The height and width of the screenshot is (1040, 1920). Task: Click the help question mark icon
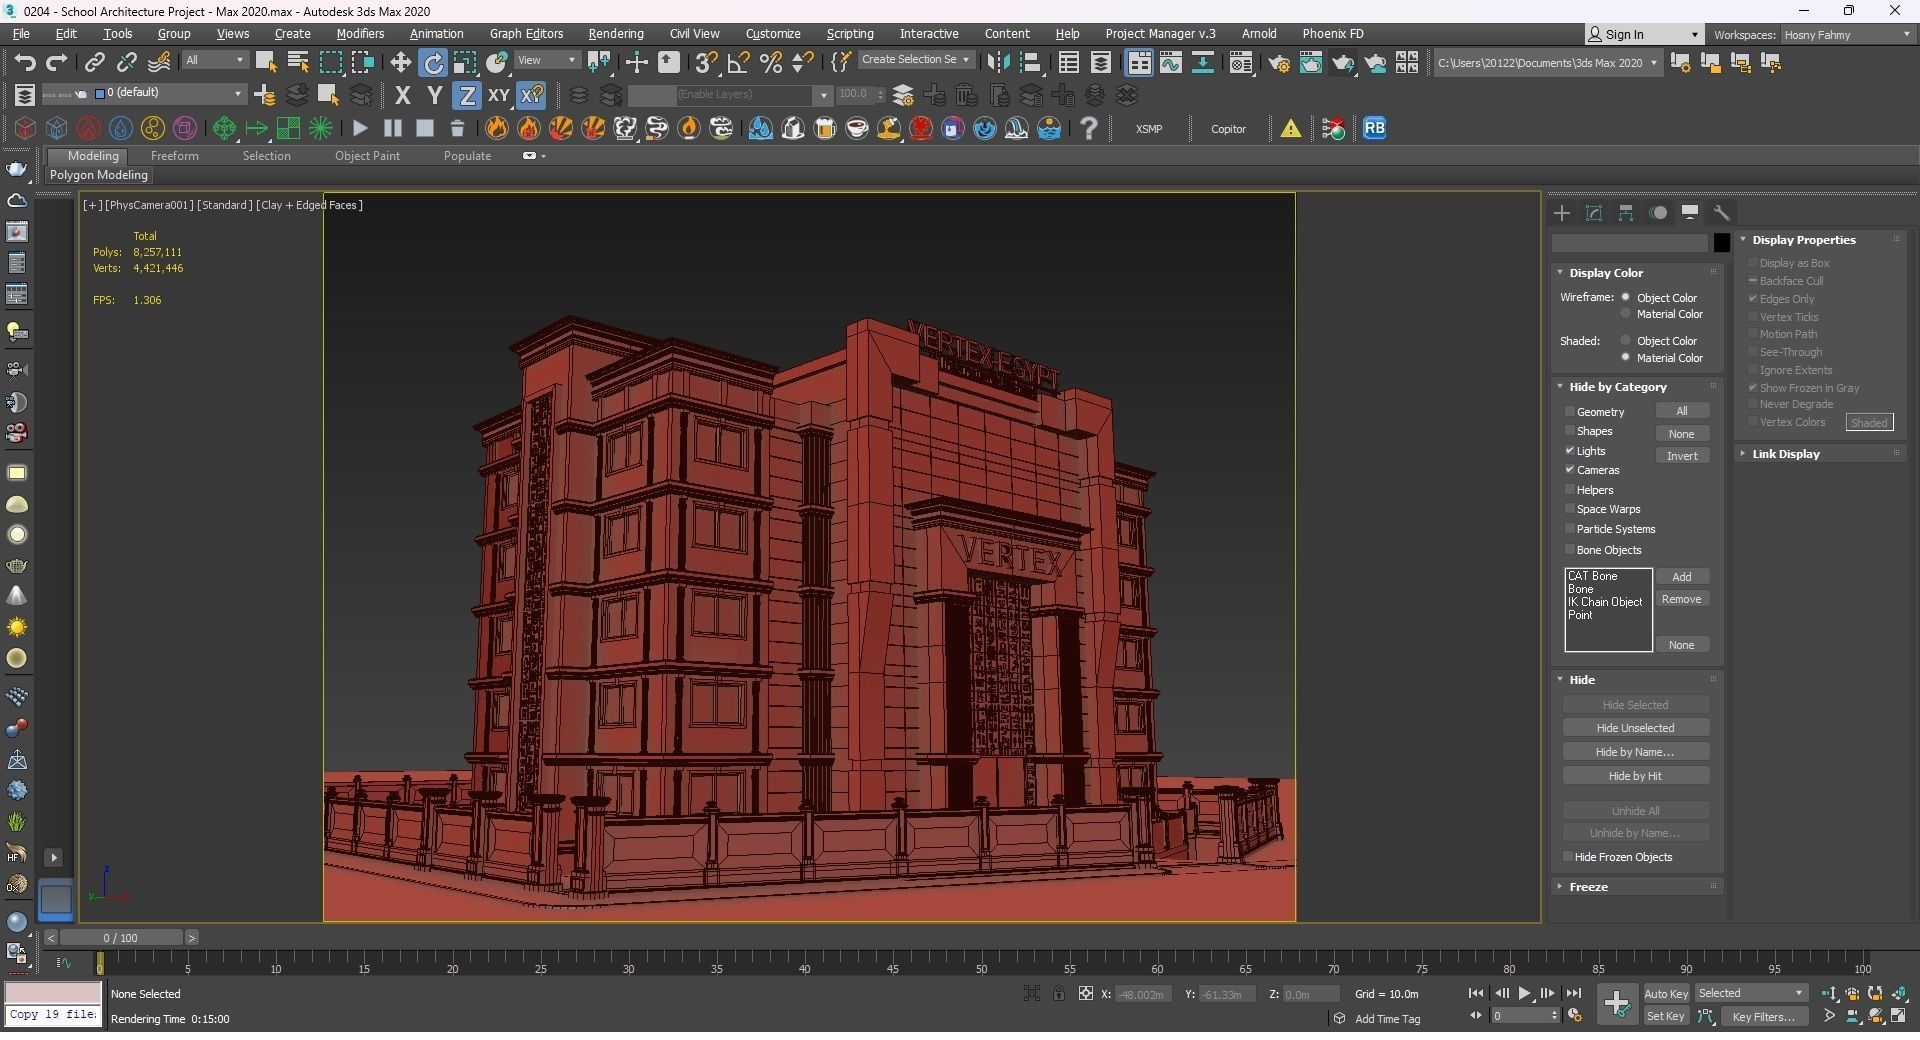pos(1089,128)
